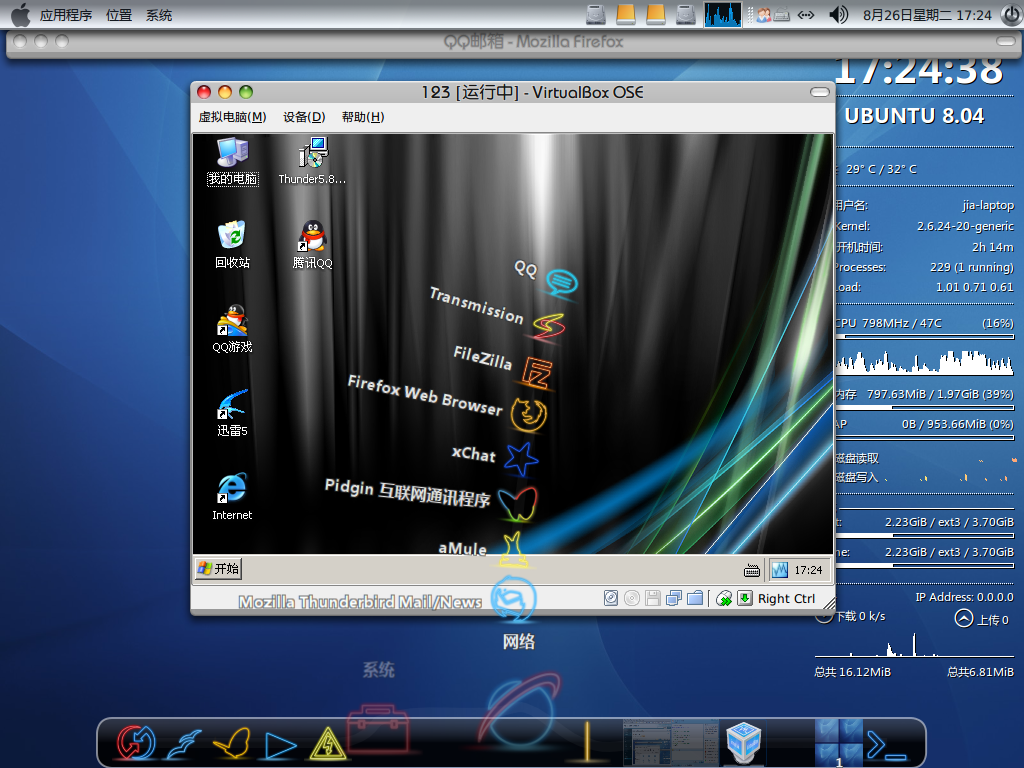This screenshot has width=1024, height=768.
Task: Click the blue graph tray icon beside guest clock
Action: point(780,570)
